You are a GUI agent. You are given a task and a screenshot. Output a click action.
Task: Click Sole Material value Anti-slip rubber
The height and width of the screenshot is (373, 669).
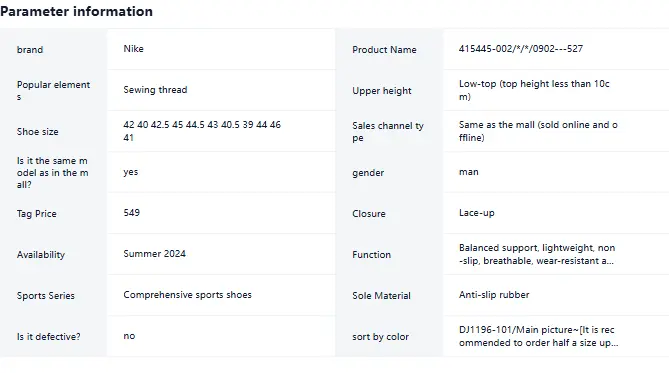[x=494, y=294]
